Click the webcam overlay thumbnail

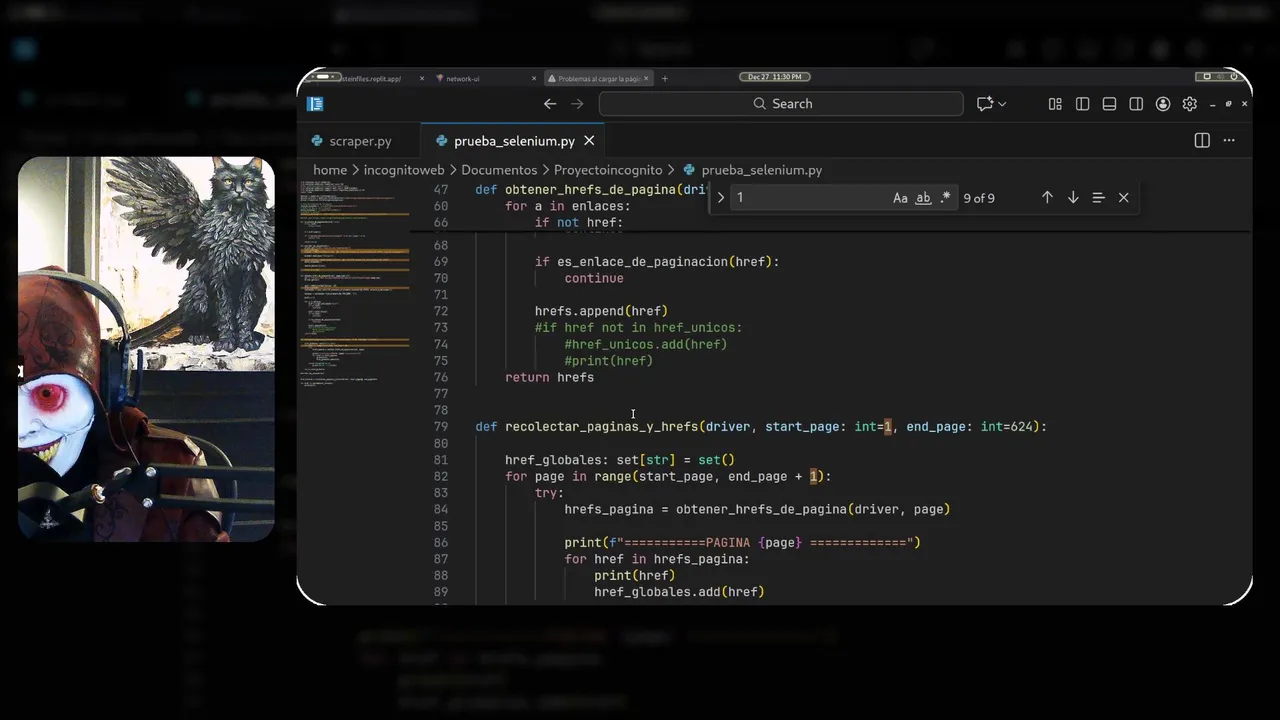[x=146, y=349]
